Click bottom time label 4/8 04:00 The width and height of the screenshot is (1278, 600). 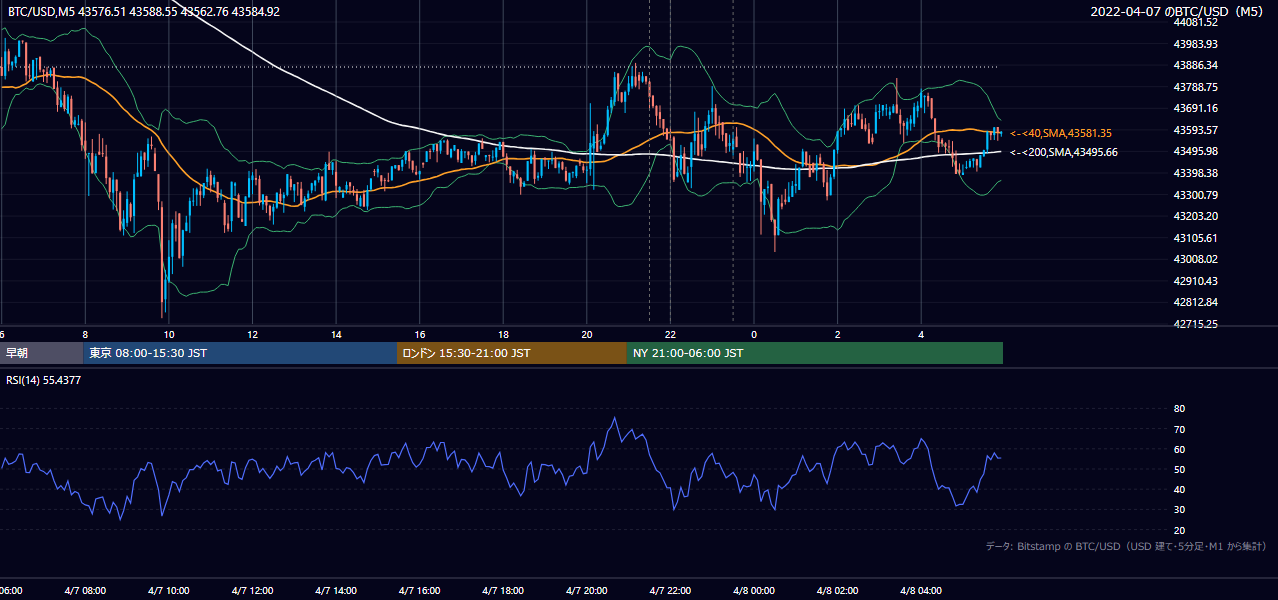(921, 591)
